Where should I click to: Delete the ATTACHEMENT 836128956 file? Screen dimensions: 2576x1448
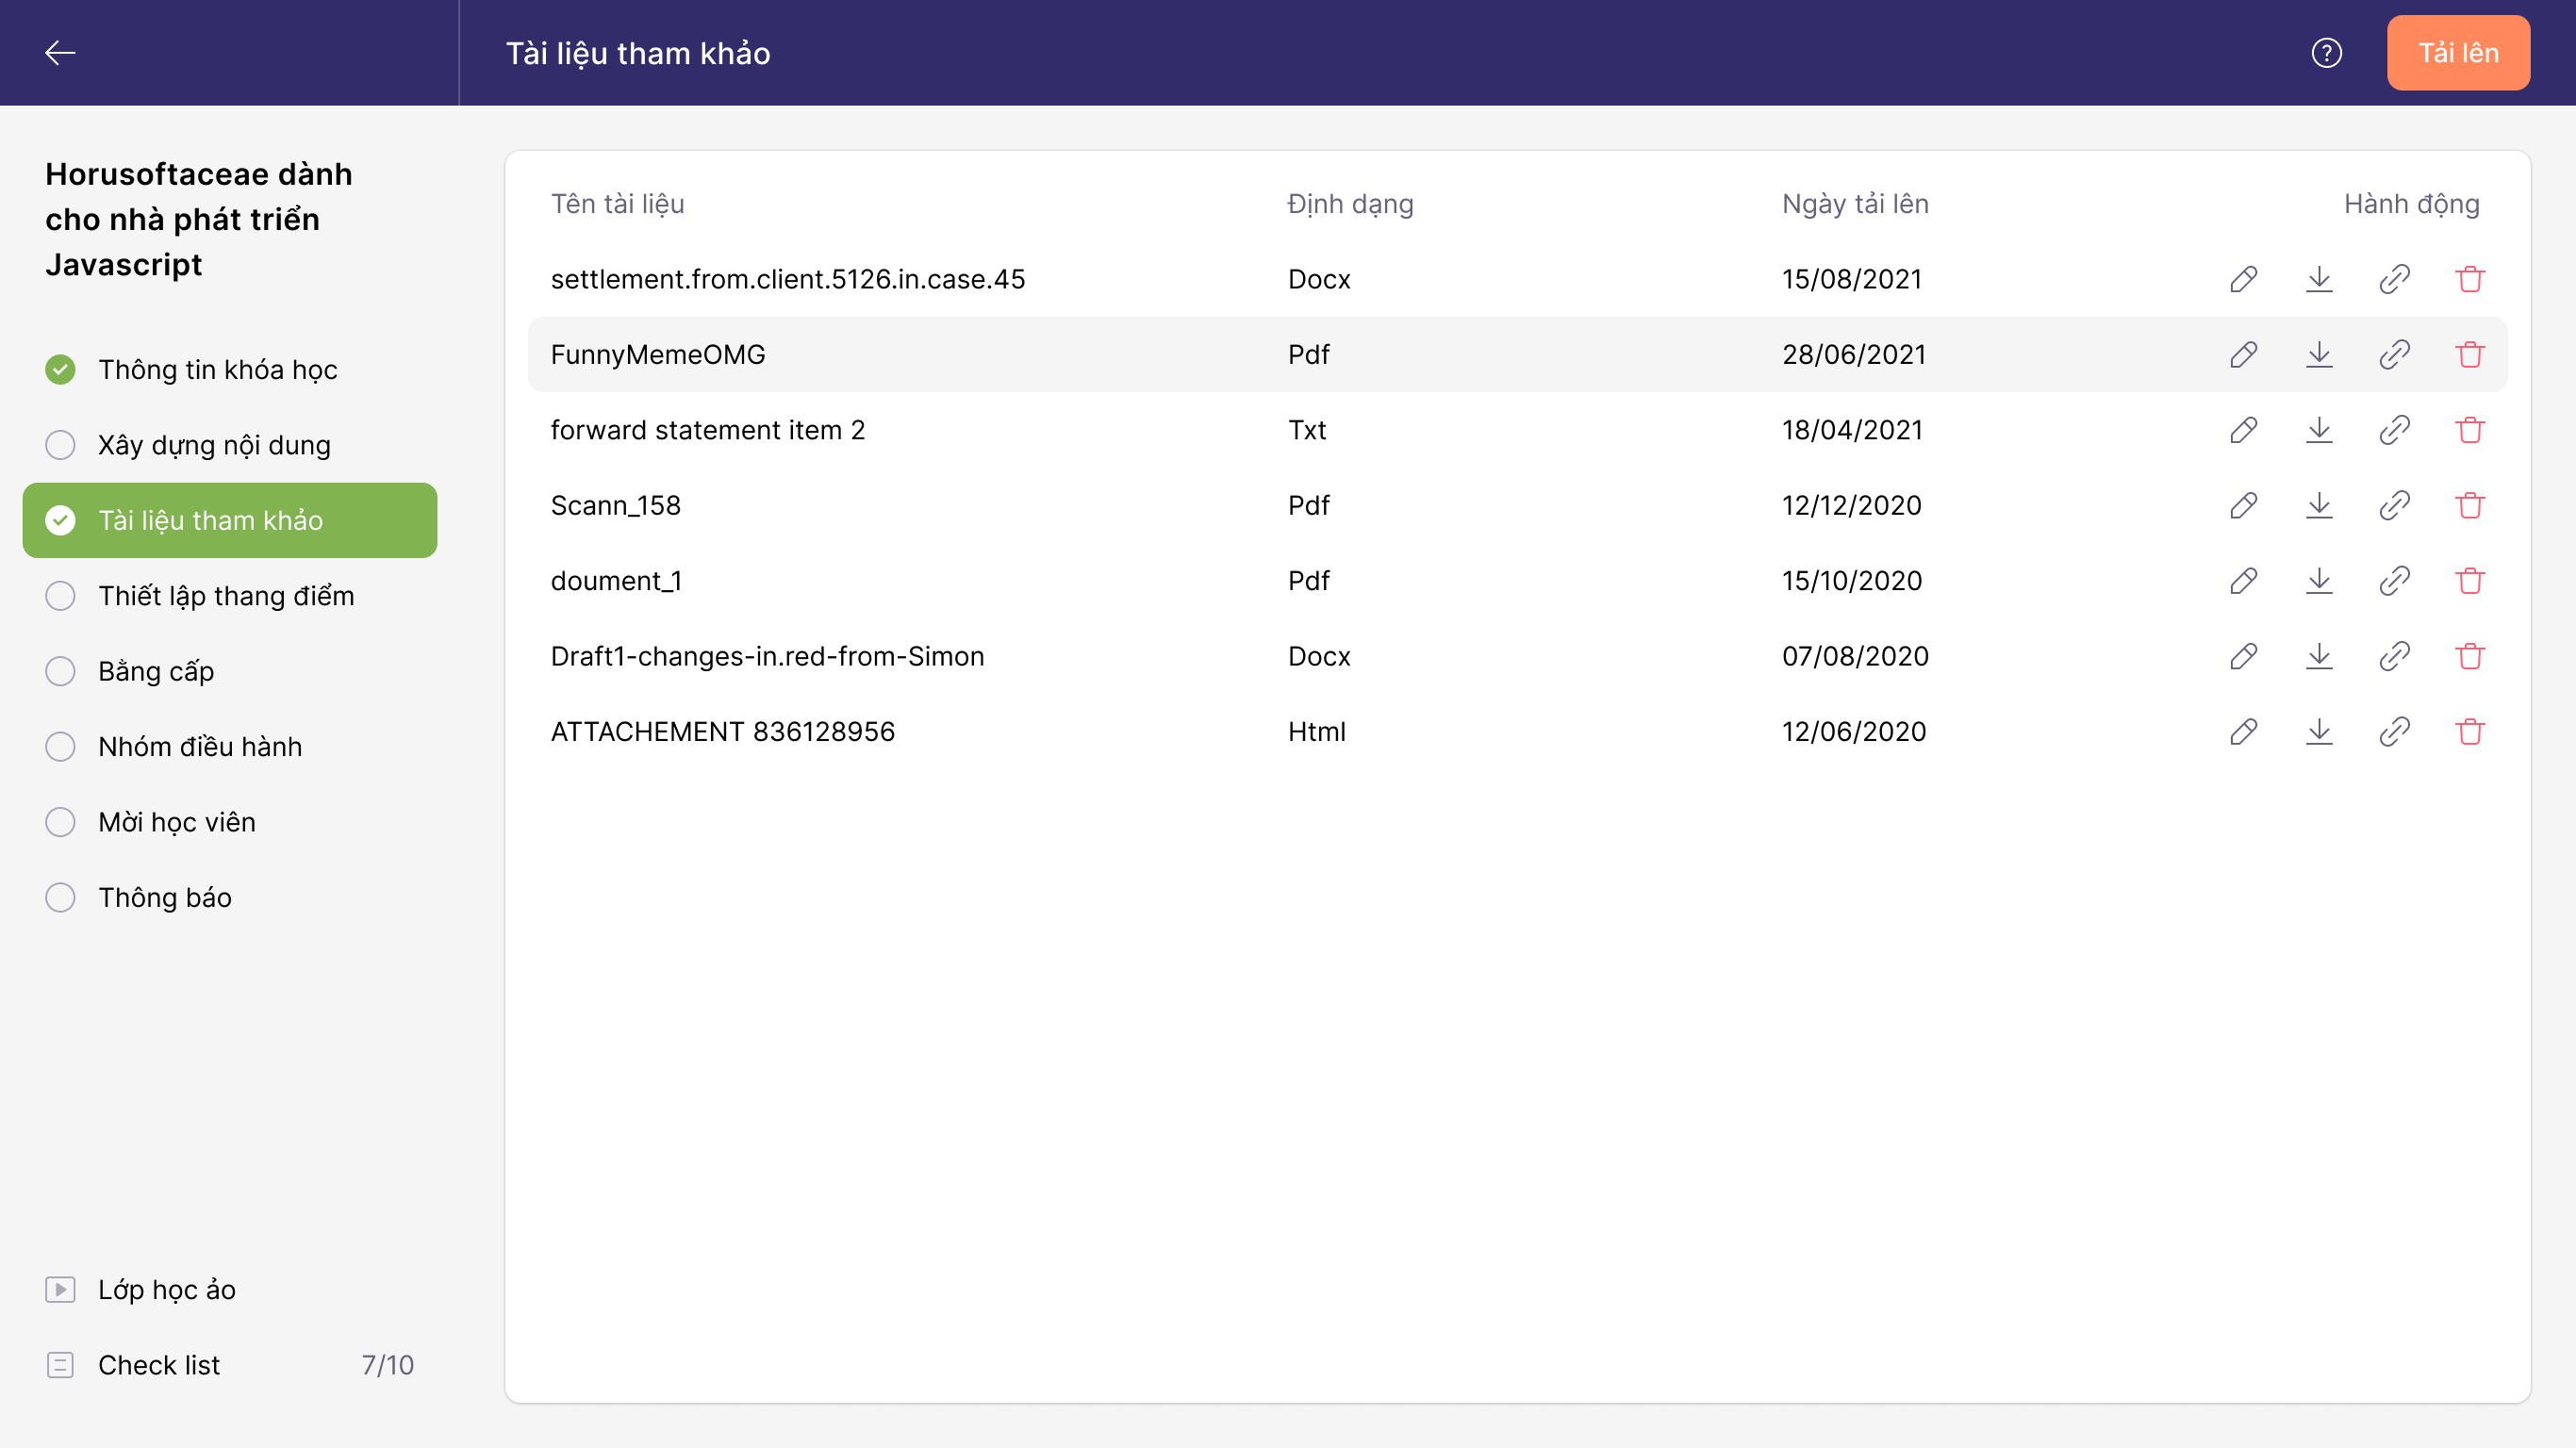tap(2469, 732)
